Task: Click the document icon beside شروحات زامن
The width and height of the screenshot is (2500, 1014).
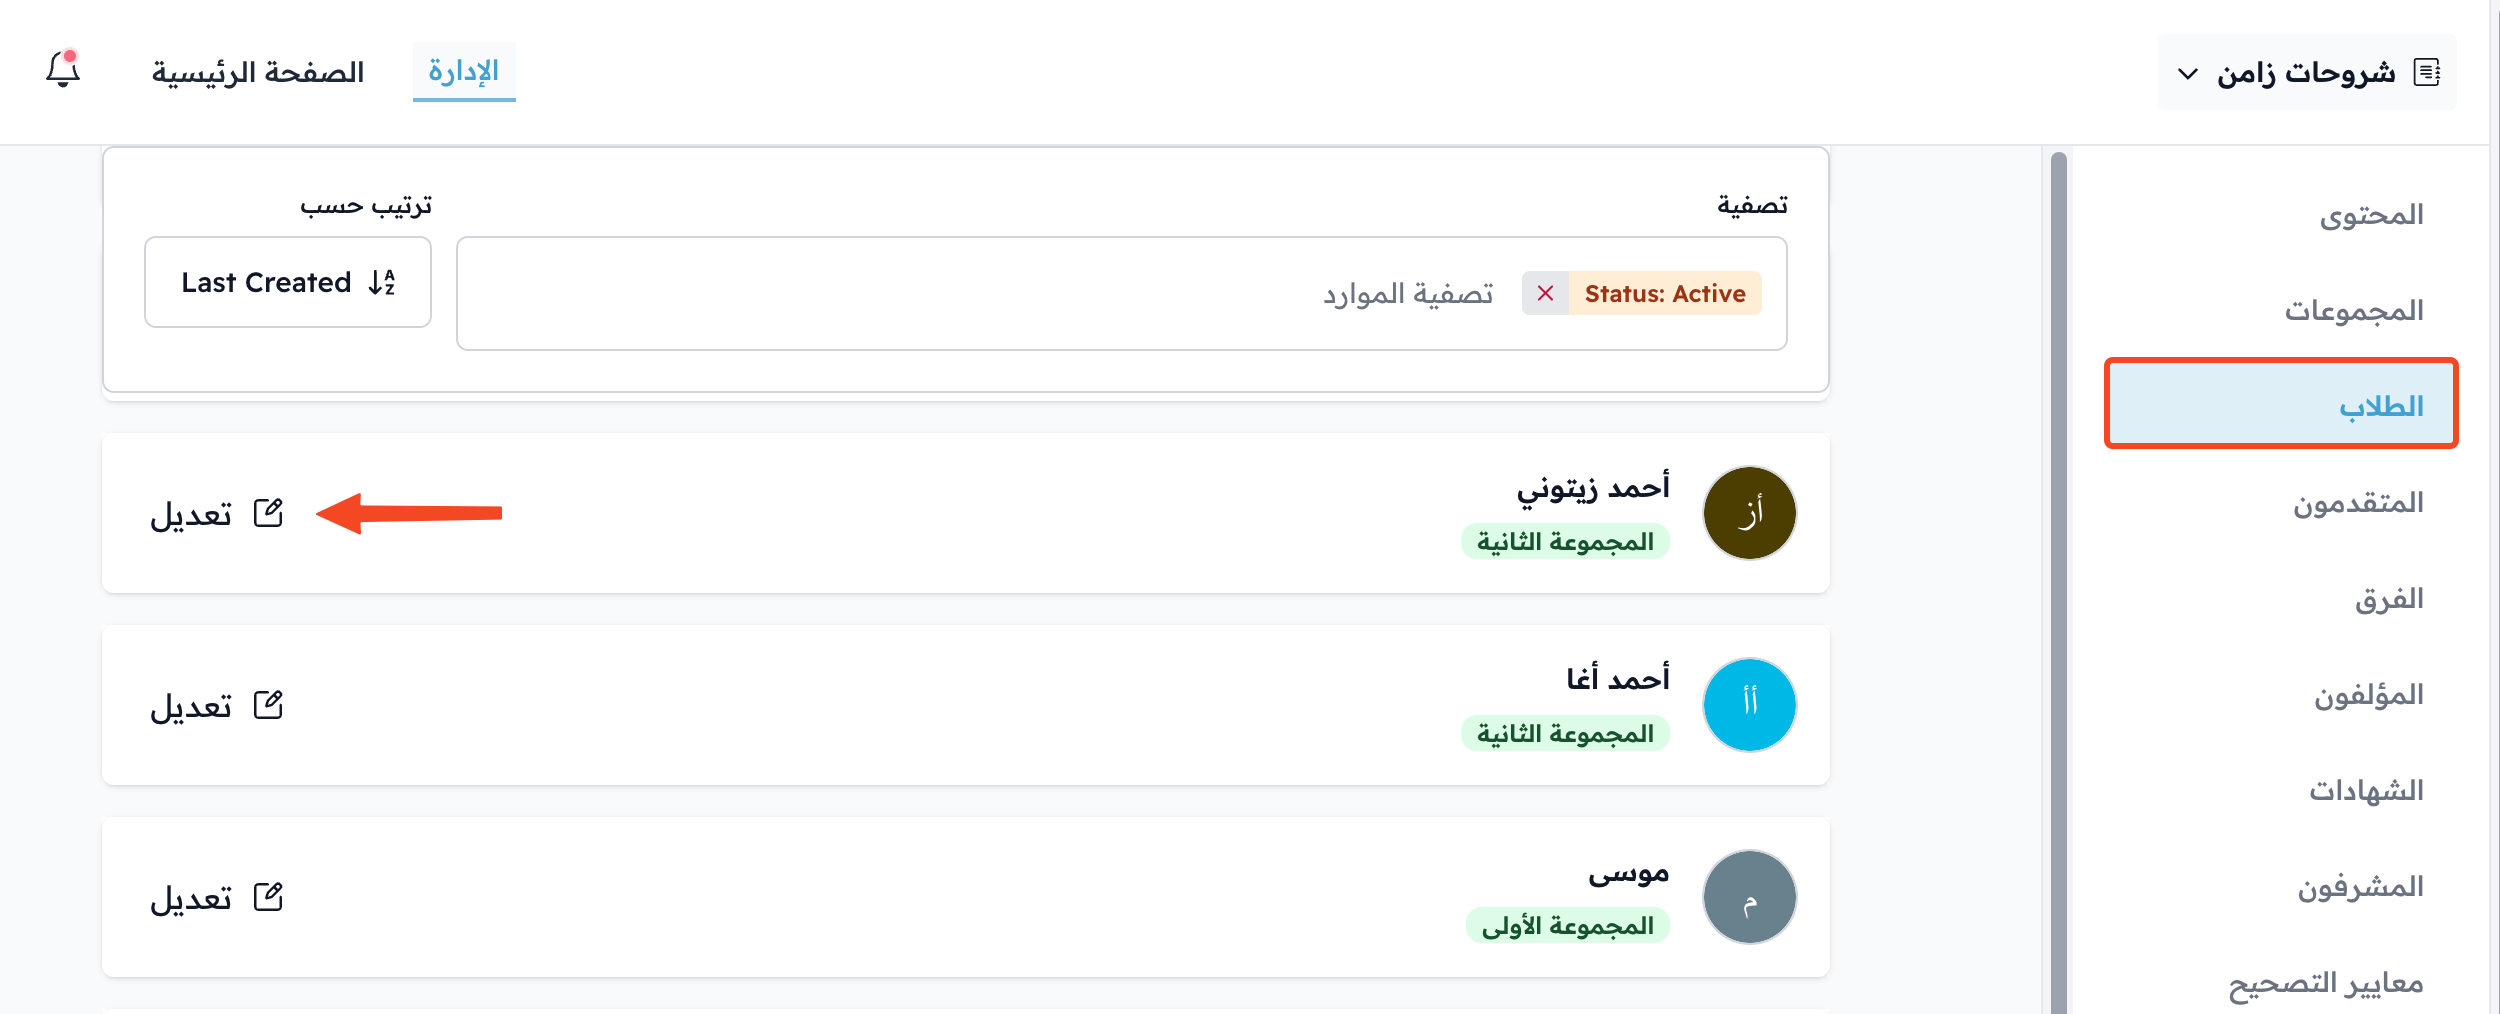Action: point(2427,72)
